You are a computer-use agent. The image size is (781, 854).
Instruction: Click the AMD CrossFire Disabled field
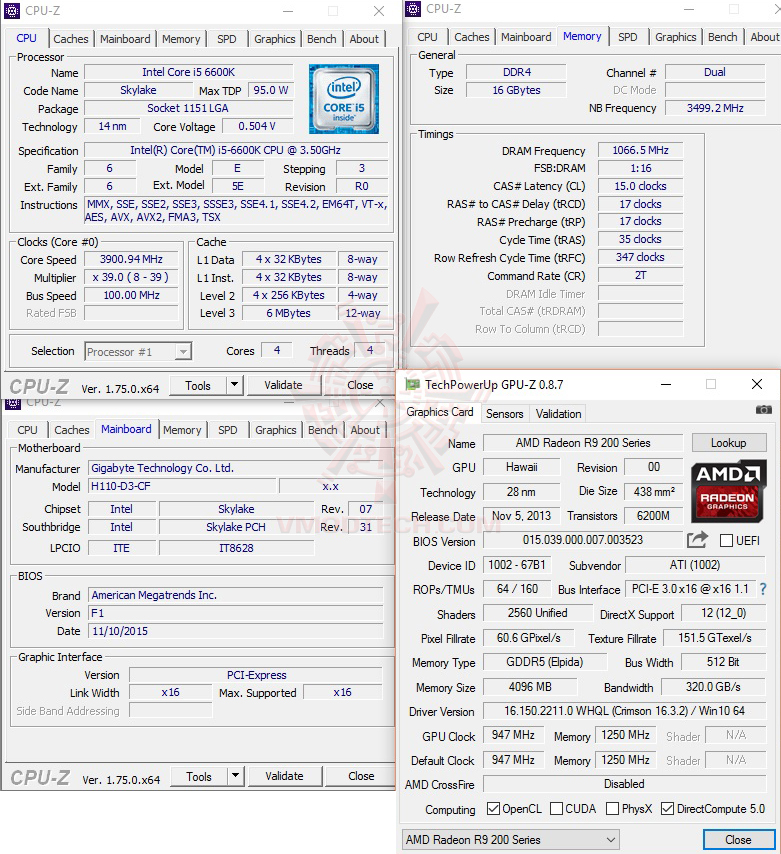coord(625,784)
